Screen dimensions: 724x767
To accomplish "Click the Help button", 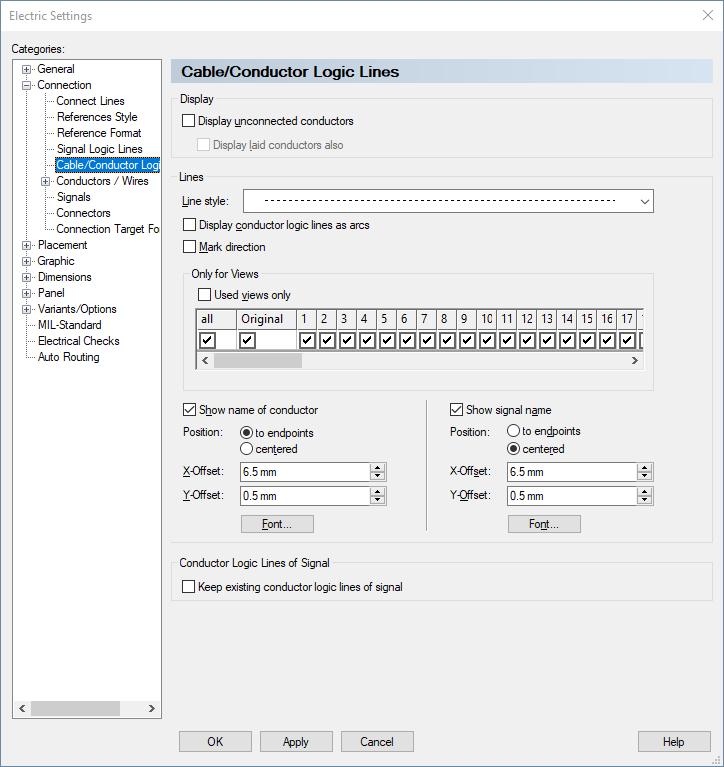I will point(673,741).
